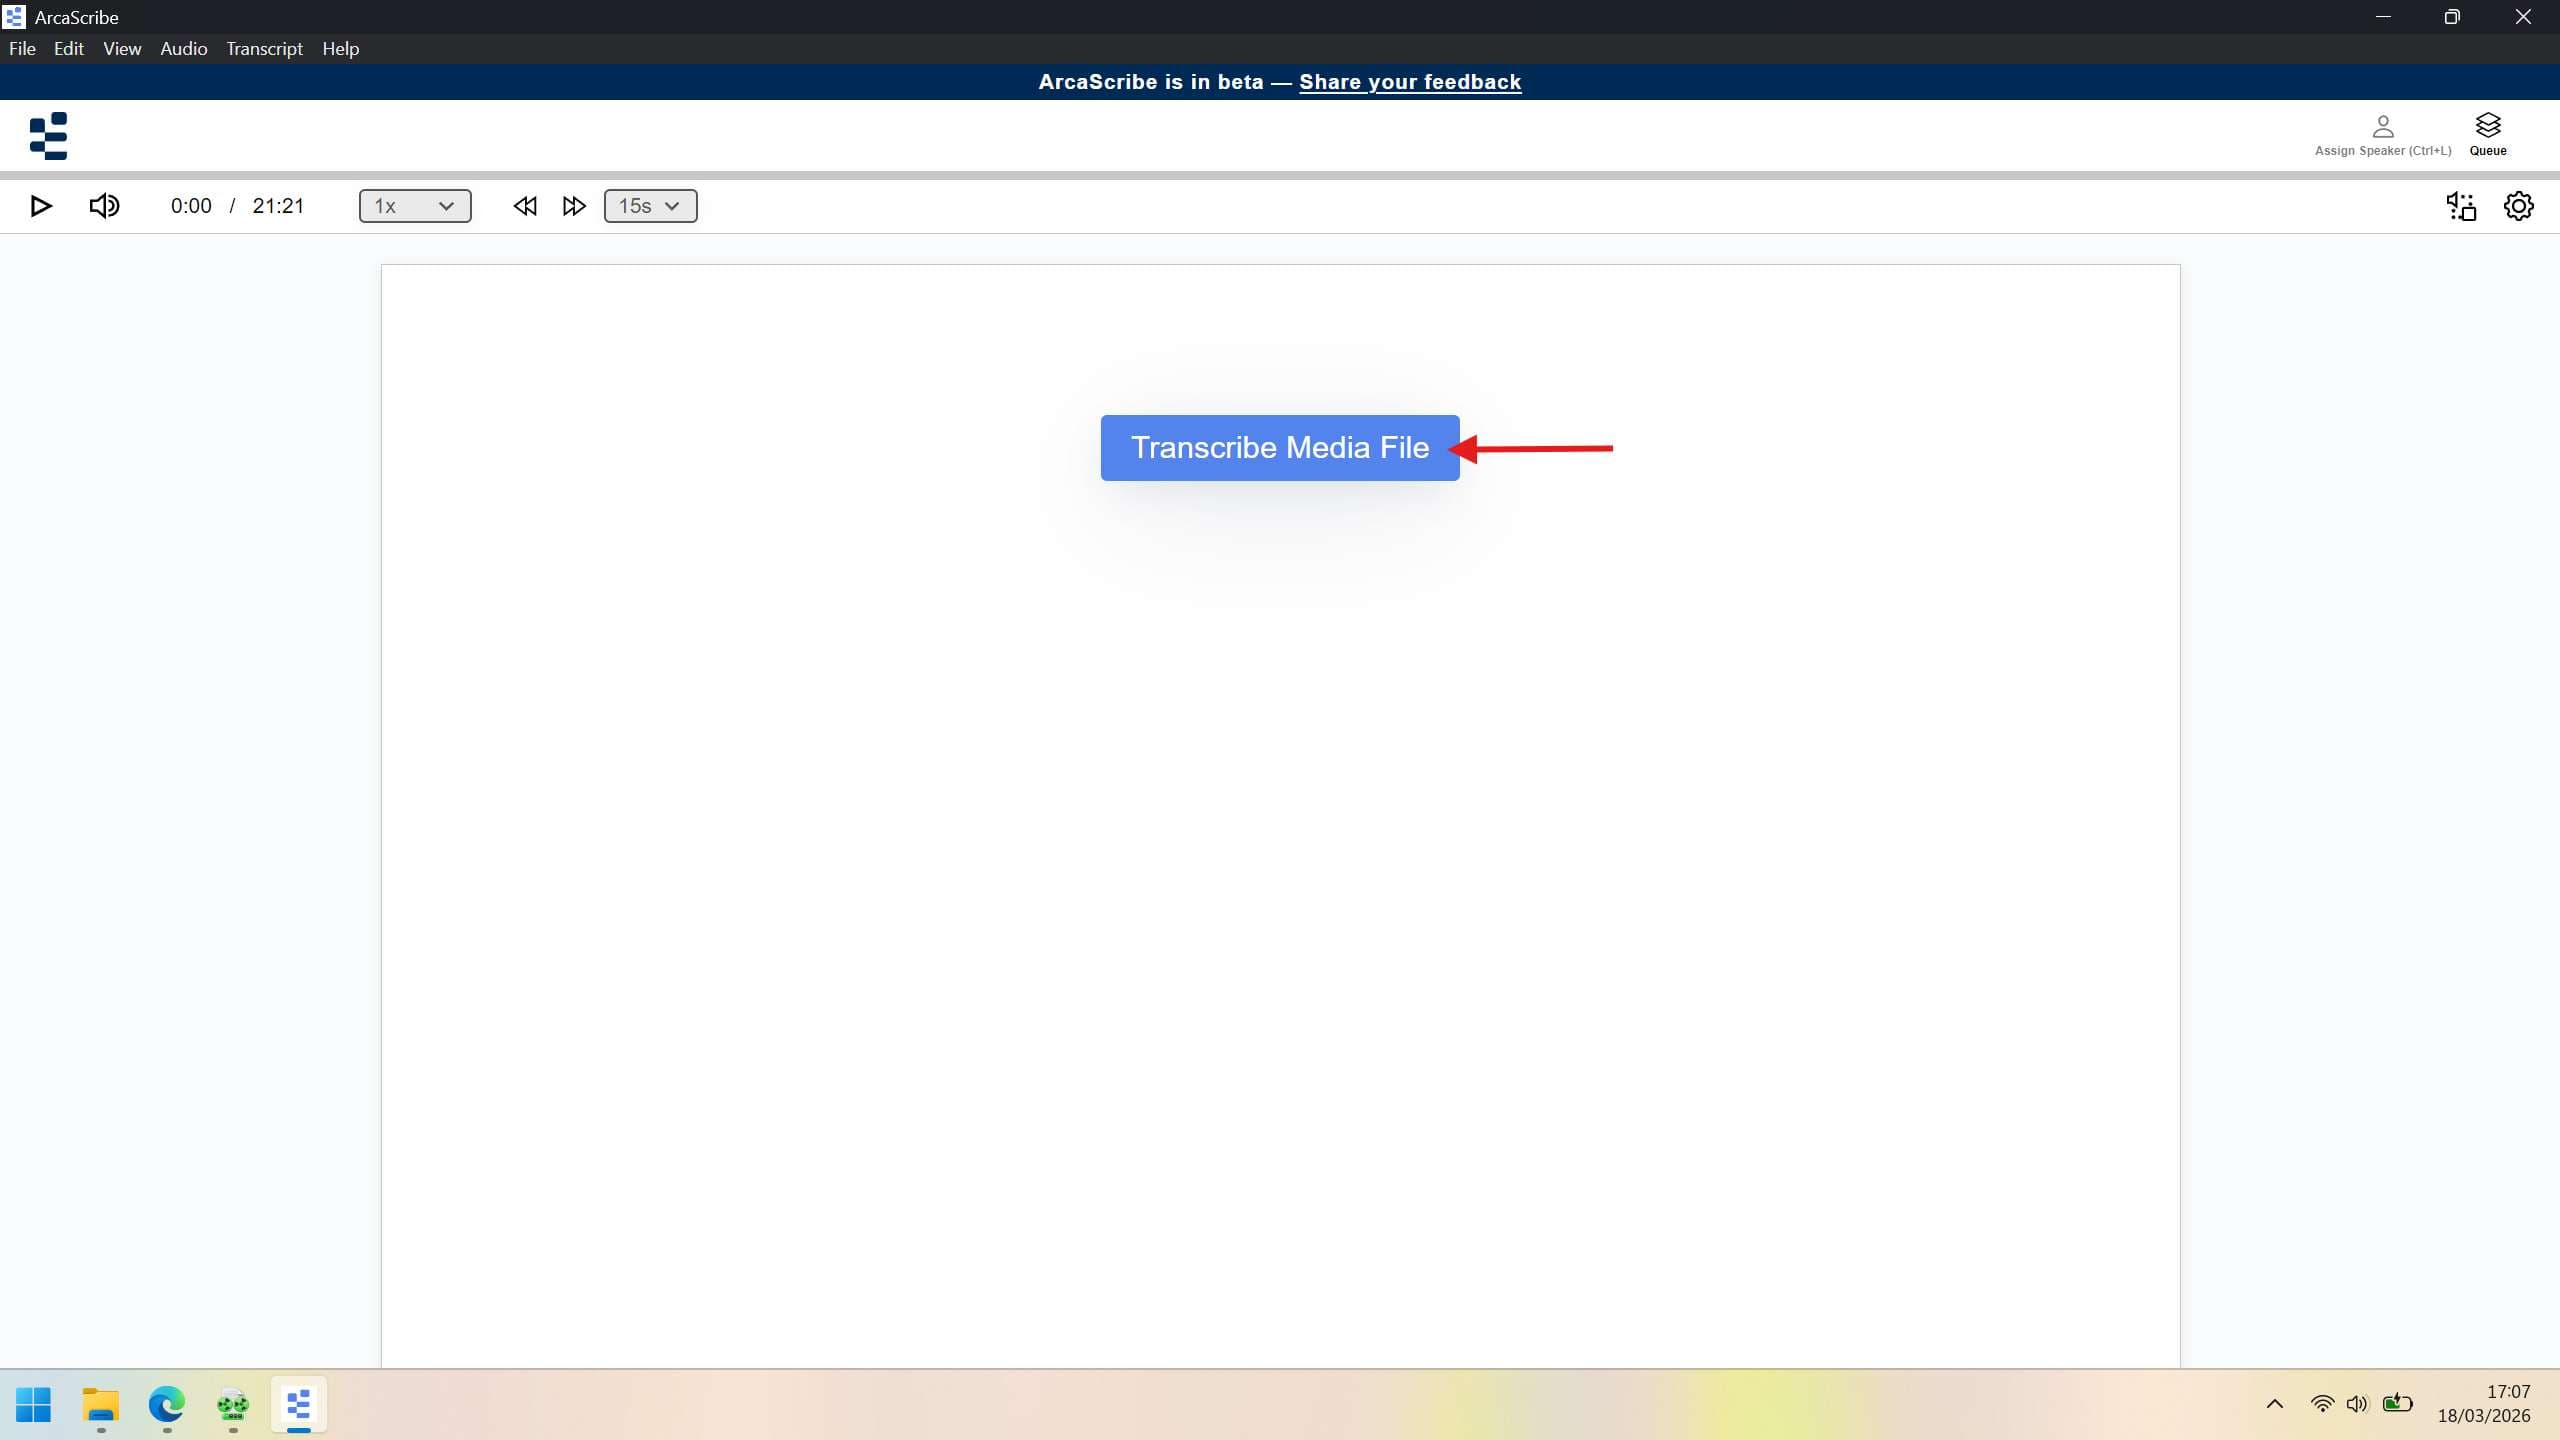Fast-forward using the skip-ahead icon
2560x1440 pixels.
click(573, 206)
